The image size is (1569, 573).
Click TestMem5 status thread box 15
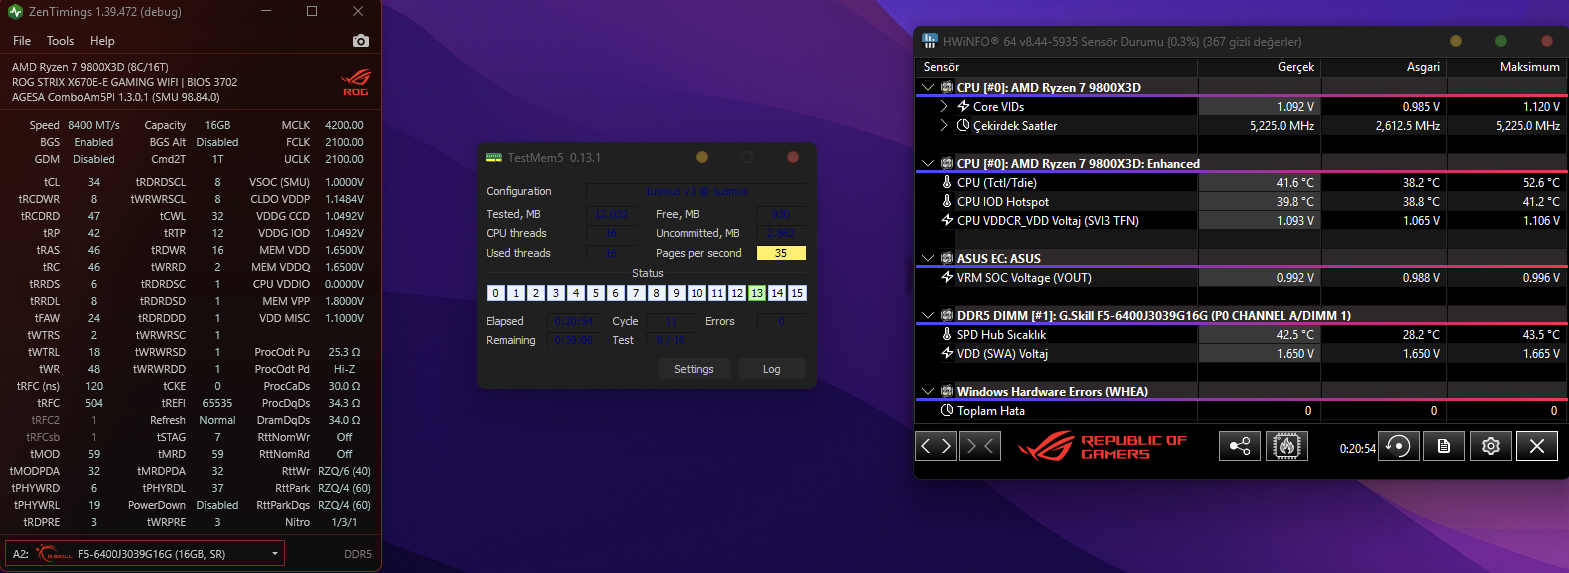pyautogui.click(x=797, y=293)
